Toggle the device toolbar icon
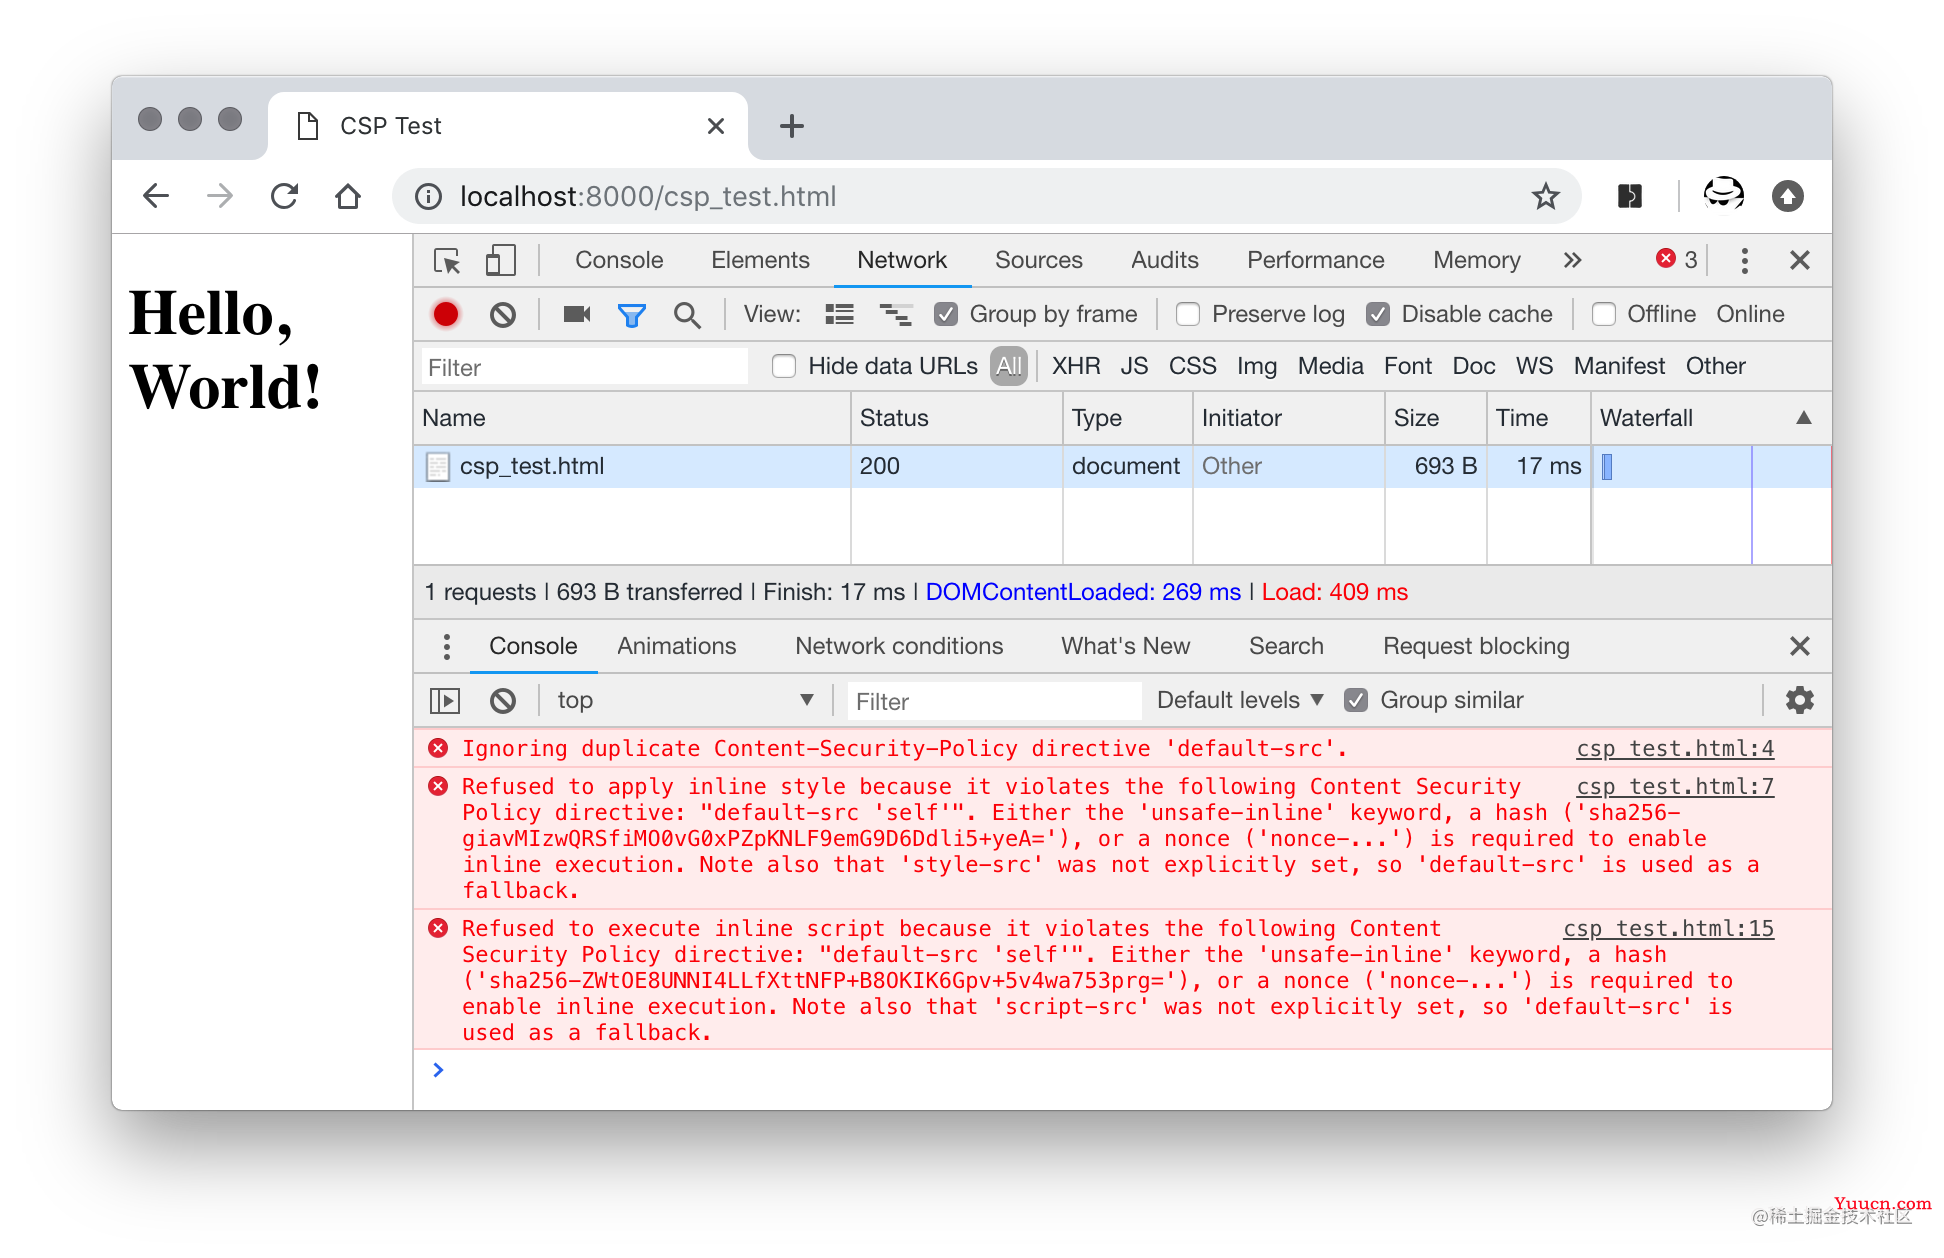Screen dimensions: 1944x1258 coord(500,261)
